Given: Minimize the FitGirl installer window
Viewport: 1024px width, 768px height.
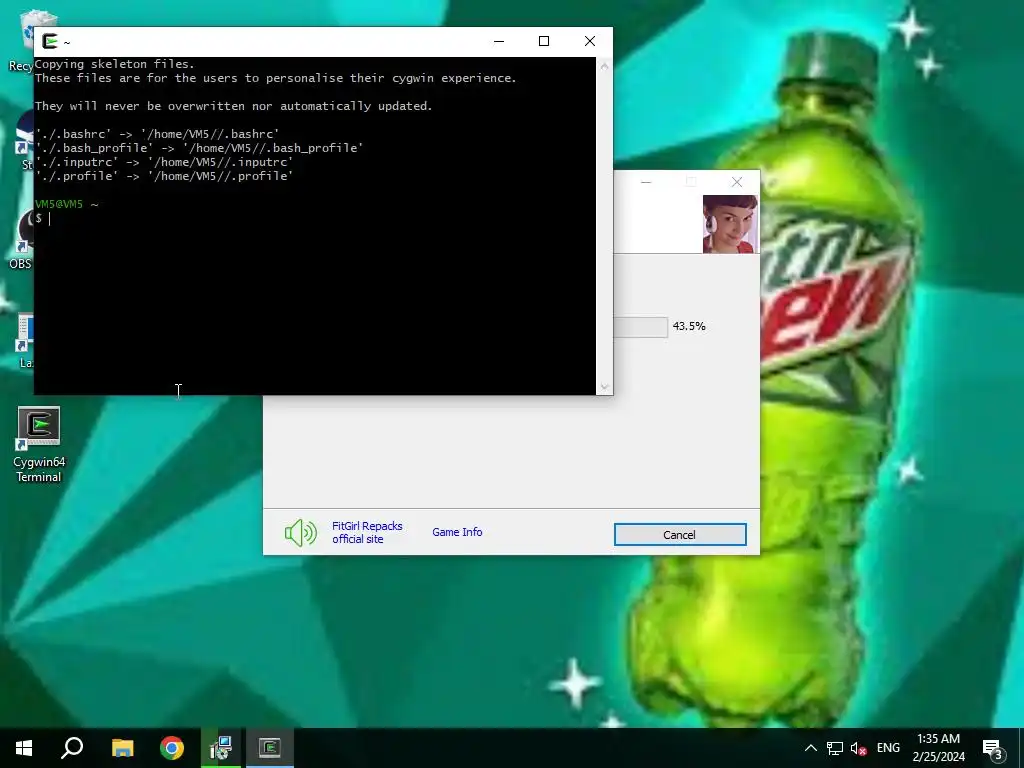Looking at the screenshot, I should pyautogui.click(x=646, y=182).
